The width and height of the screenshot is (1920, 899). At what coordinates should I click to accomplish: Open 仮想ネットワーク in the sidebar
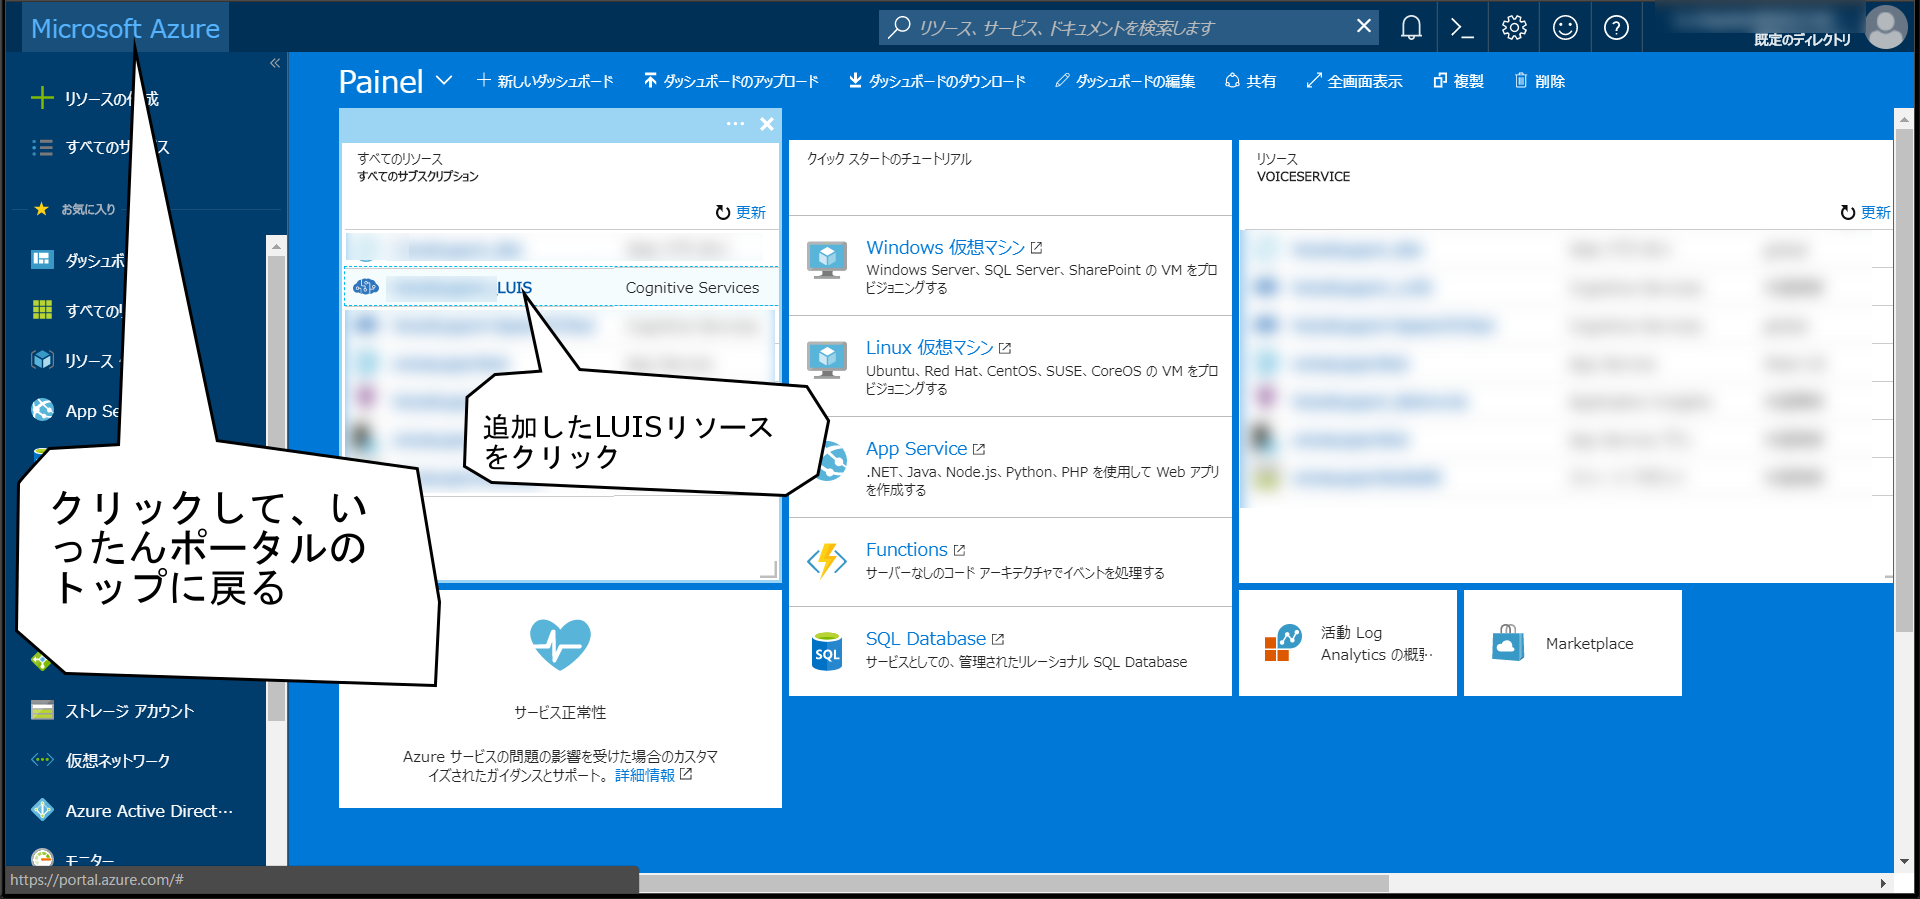tap(118, 761)
